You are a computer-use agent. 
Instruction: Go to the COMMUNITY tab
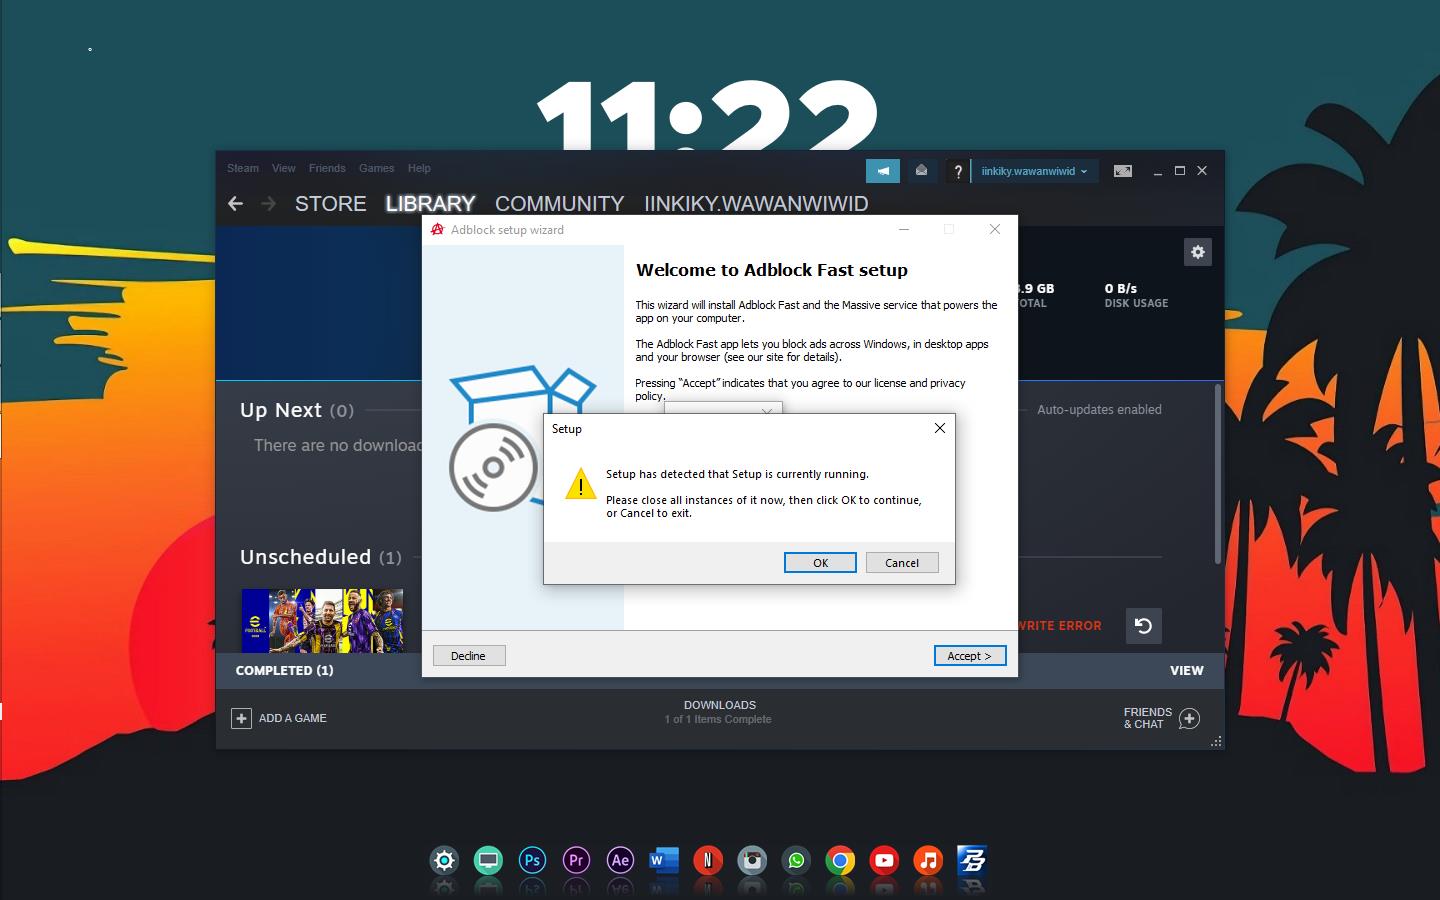[x=559, y=204]
